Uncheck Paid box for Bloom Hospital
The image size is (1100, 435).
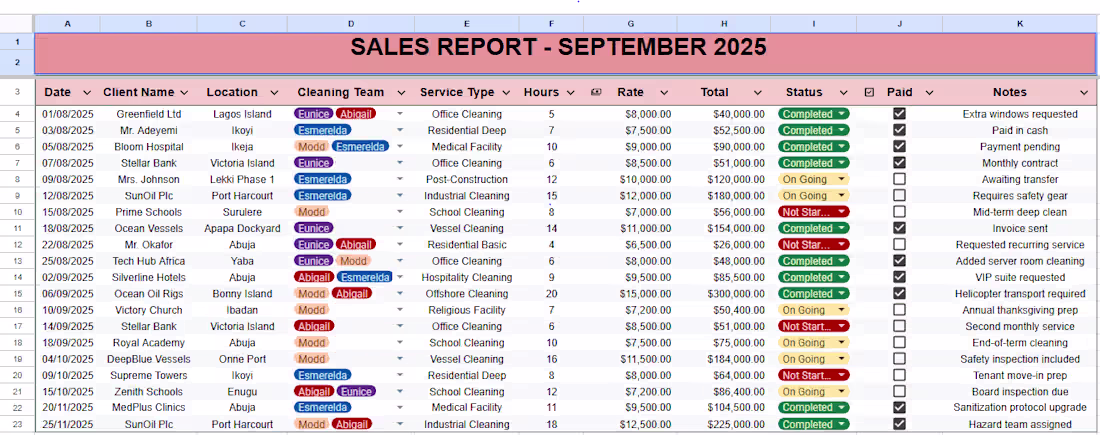pyautogui.click(x=899, y=146)
